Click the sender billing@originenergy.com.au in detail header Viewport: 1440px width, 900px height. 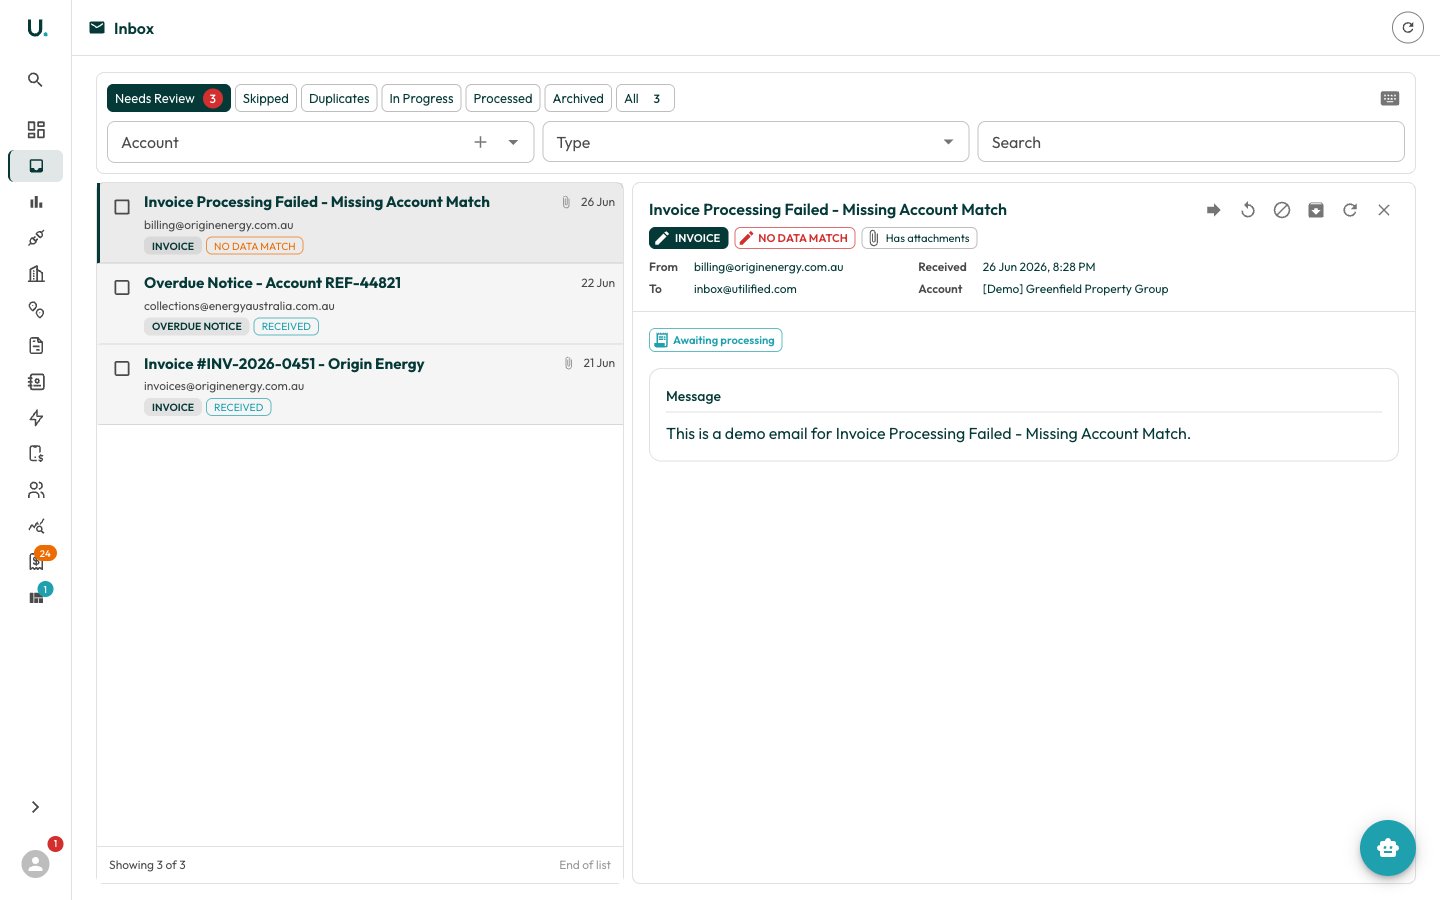pos(768,267)
